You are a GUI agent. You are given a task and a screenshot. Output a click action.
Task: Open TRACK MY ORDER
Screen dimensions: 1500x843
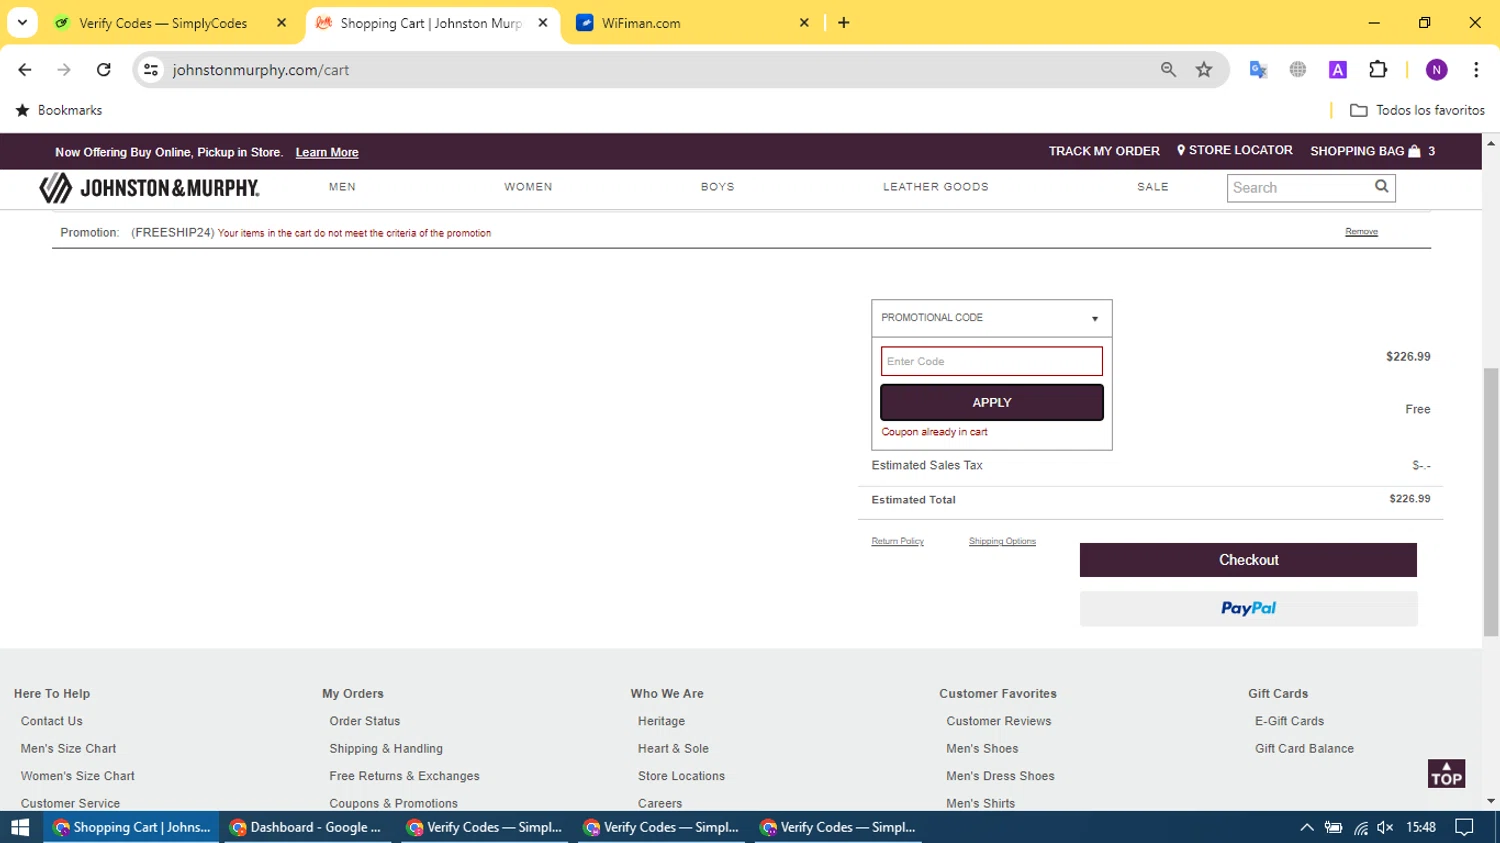pos(1104,151)
